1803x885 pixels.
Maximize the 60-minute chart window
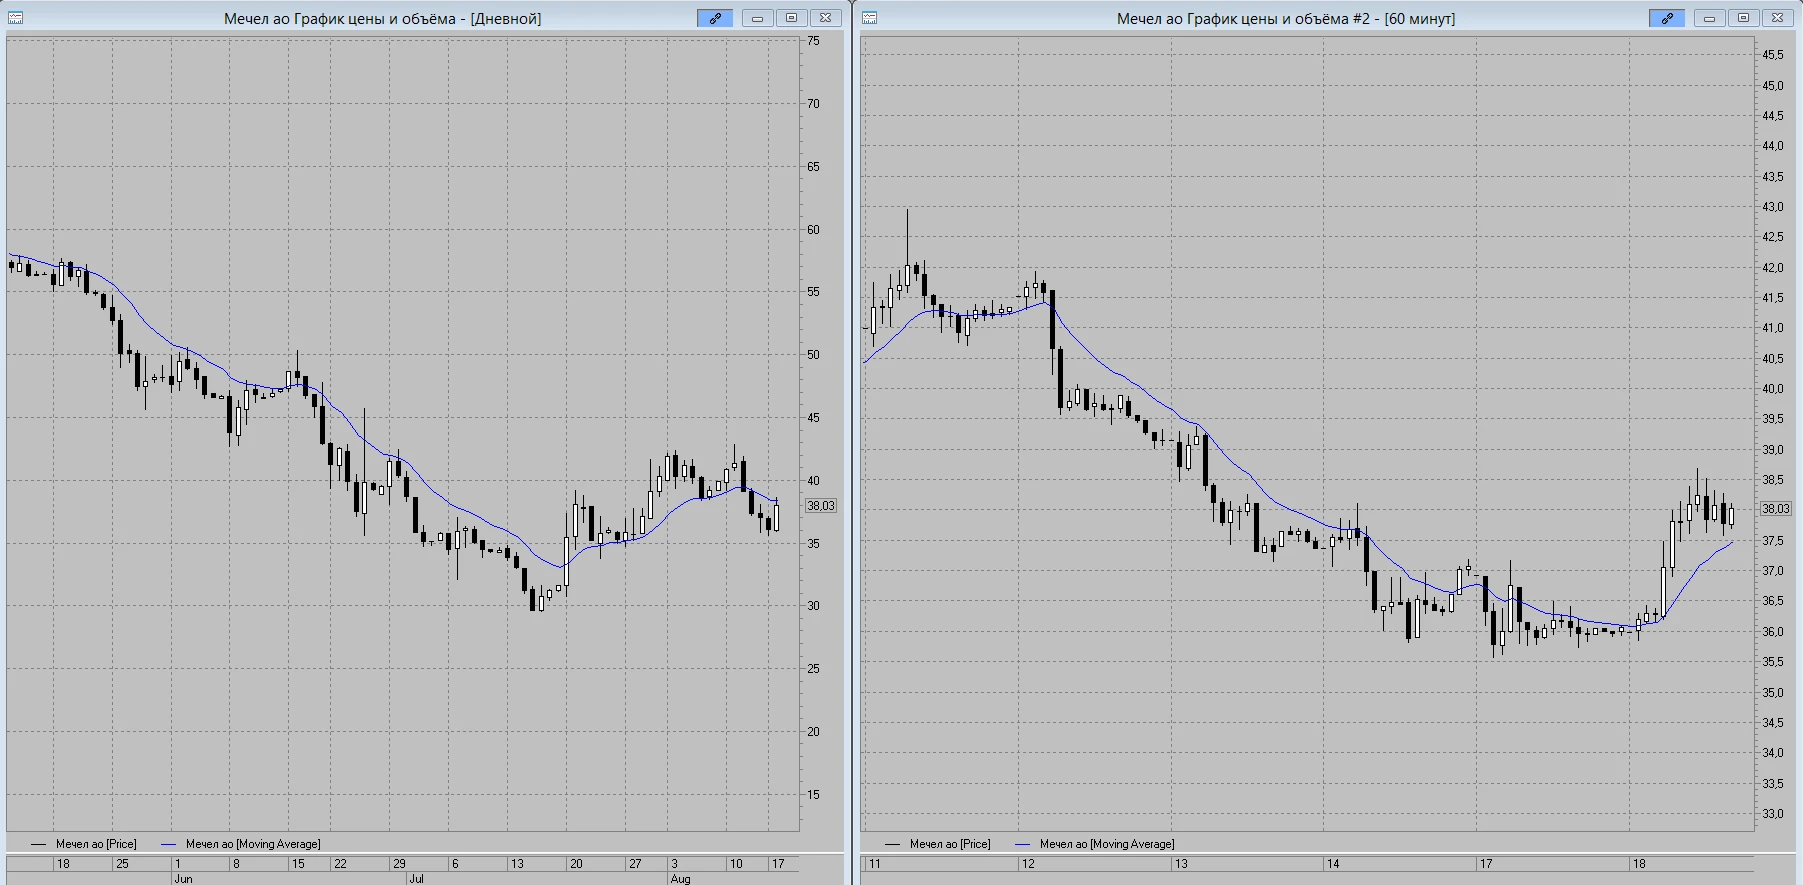point(1743,18)
